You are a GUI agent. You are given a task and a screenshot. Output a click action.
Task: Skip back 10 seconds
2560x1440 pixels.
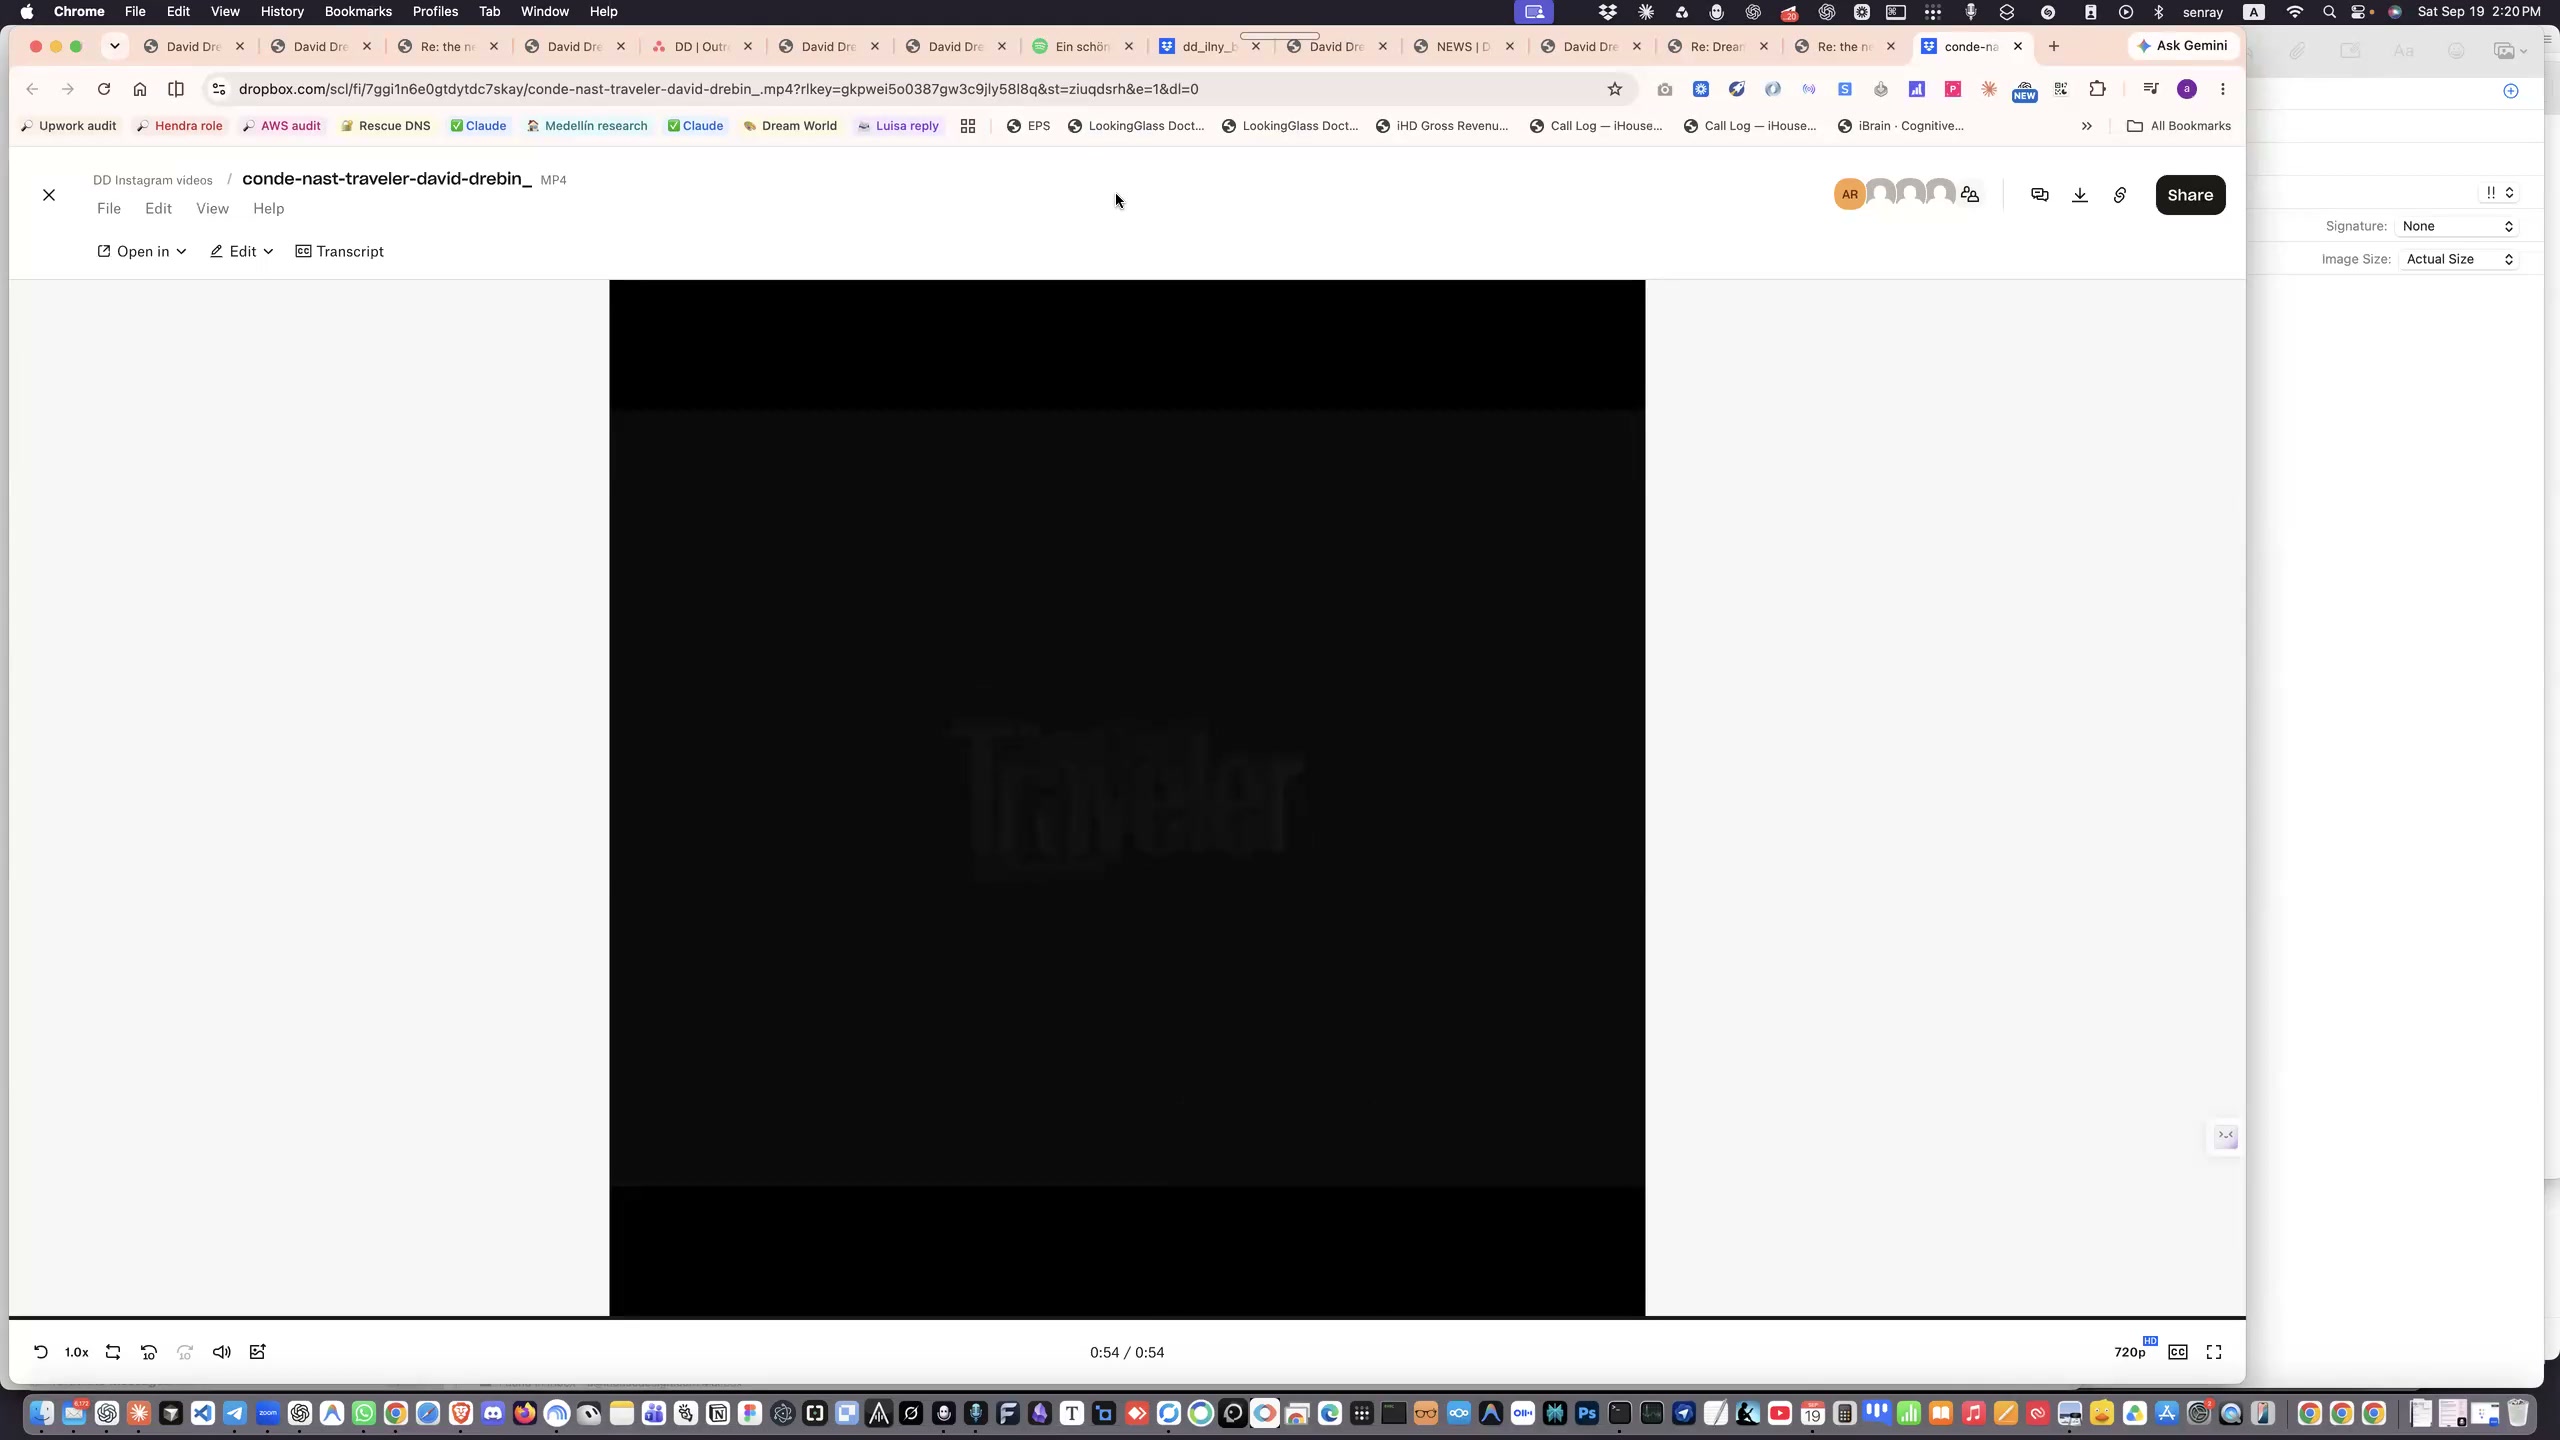[149, 1352]
